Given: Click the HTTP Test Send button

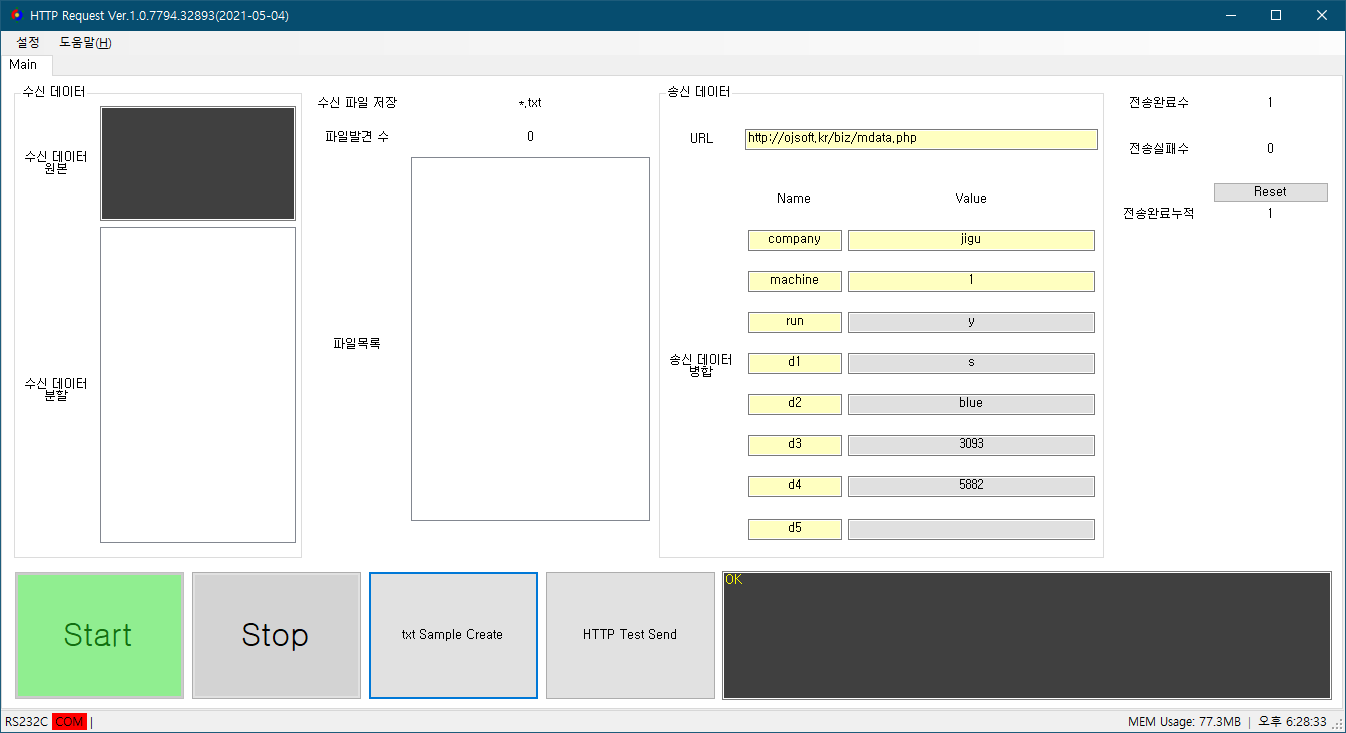Looking at the screenshot, I should point(630,635).
